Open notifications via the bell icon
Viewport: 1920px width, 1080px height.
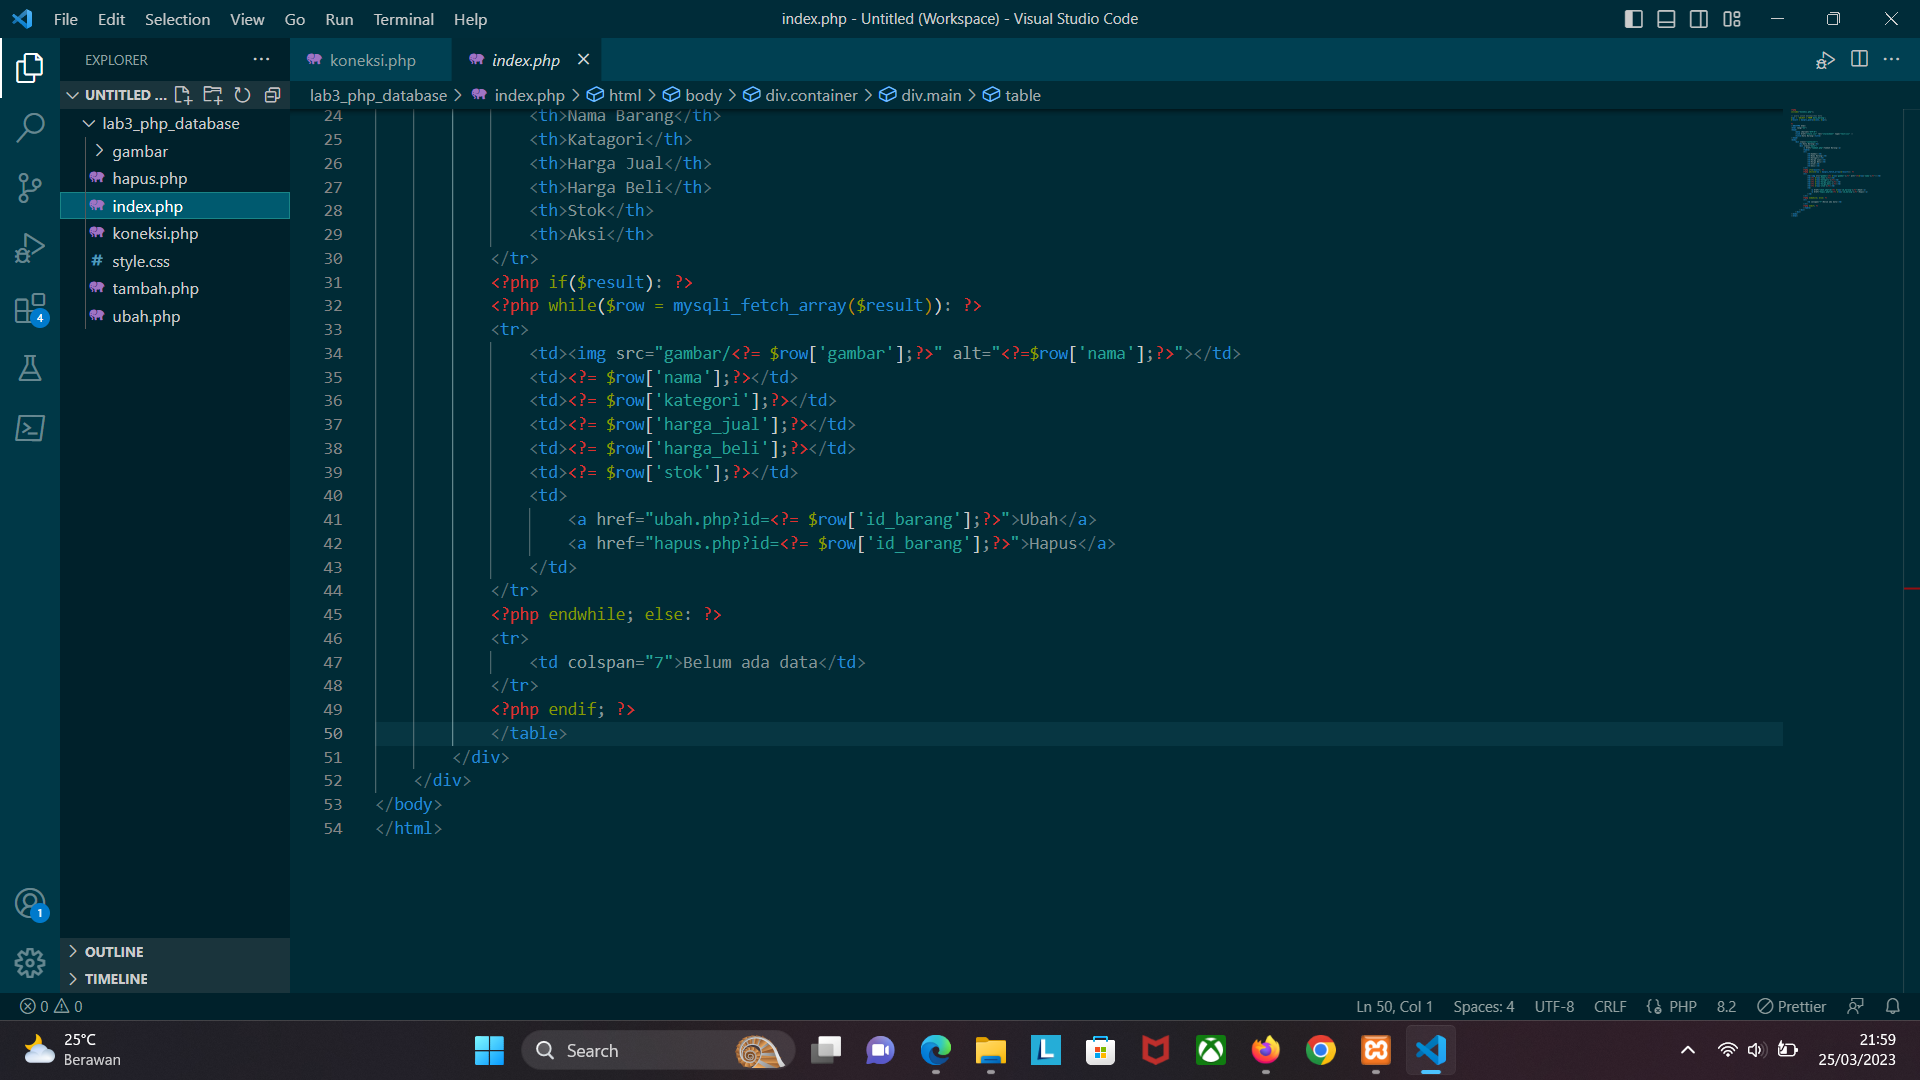click(x=1893, y=1006)
